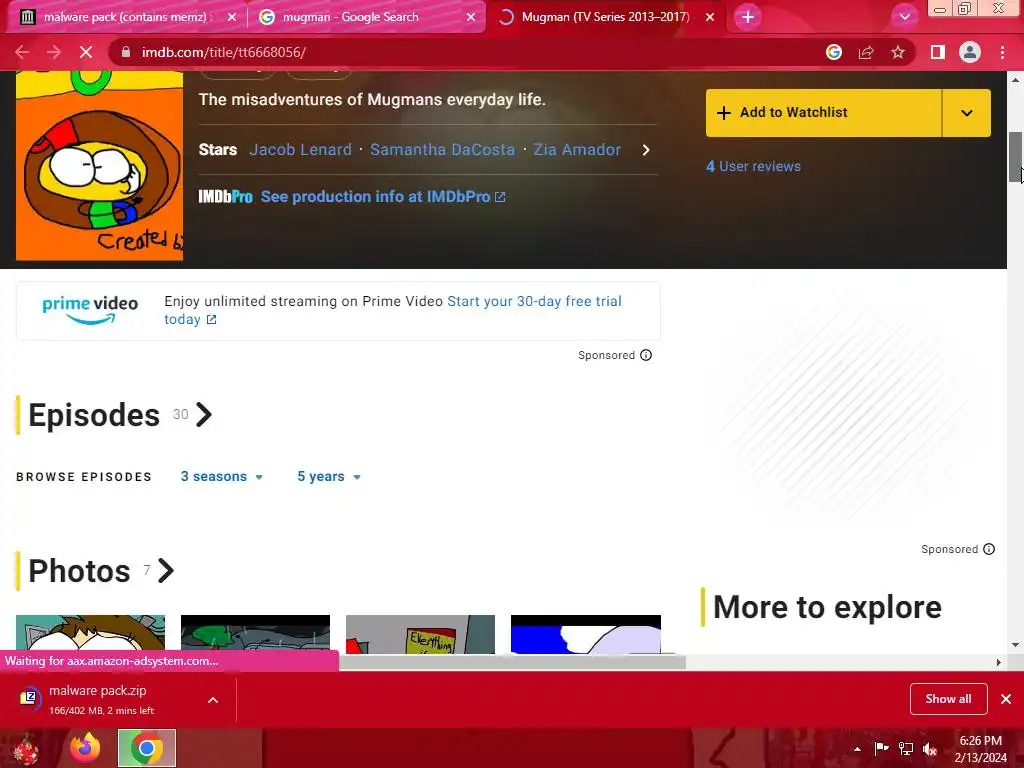Click vertical scrollbar thumb
1024x768 pixels.
pos(1016,157)
